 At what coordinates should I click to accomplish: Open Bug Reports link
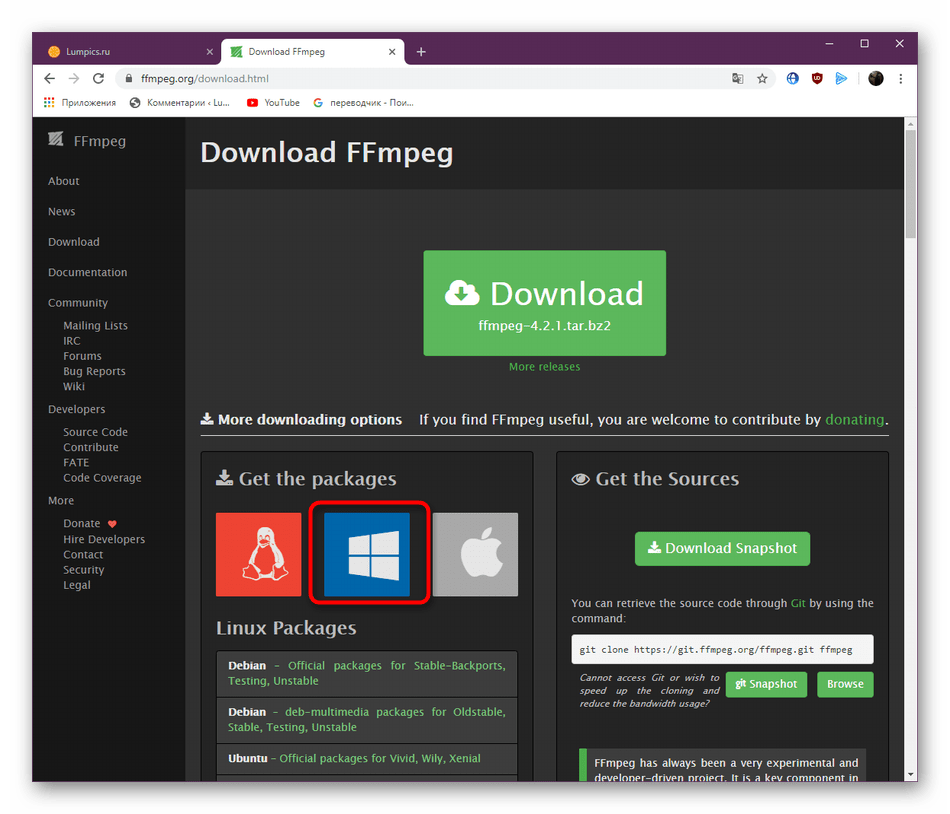pyautogui.click(x=95, y=371)
